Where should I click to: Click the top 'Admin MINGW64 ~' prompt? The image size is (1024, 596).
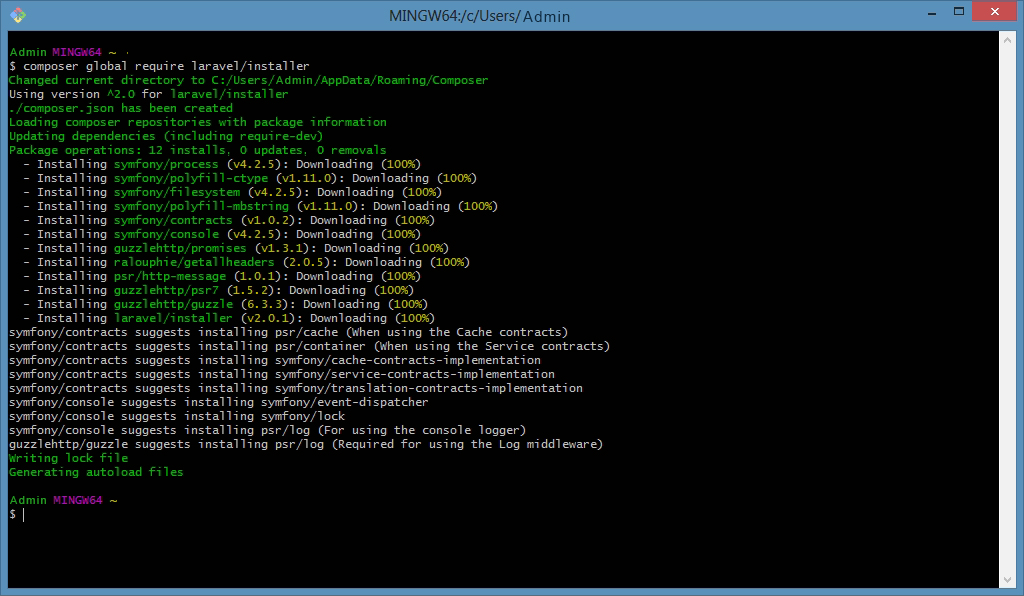coord(63,52)
